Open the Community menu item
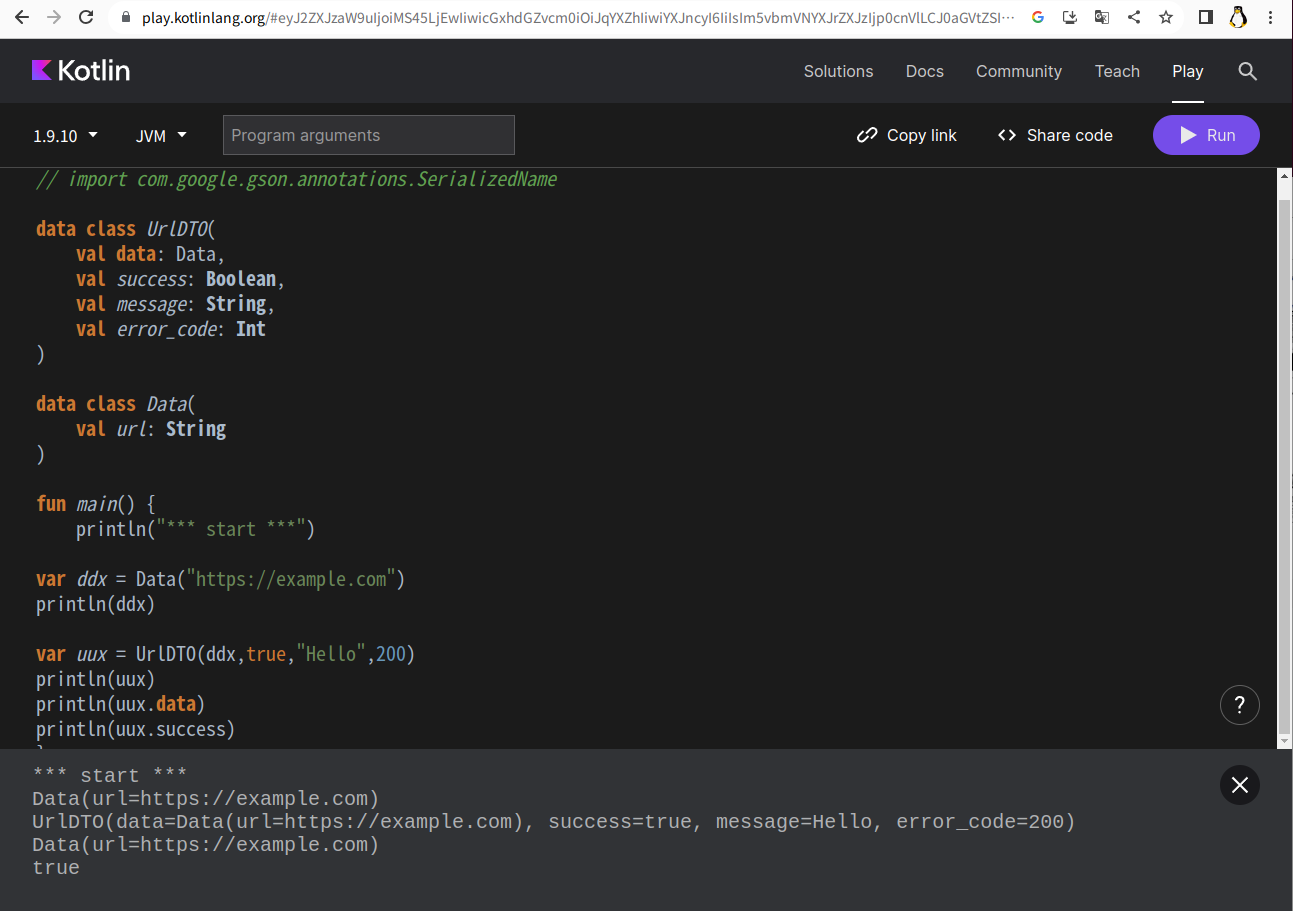 coord(1018,71)
